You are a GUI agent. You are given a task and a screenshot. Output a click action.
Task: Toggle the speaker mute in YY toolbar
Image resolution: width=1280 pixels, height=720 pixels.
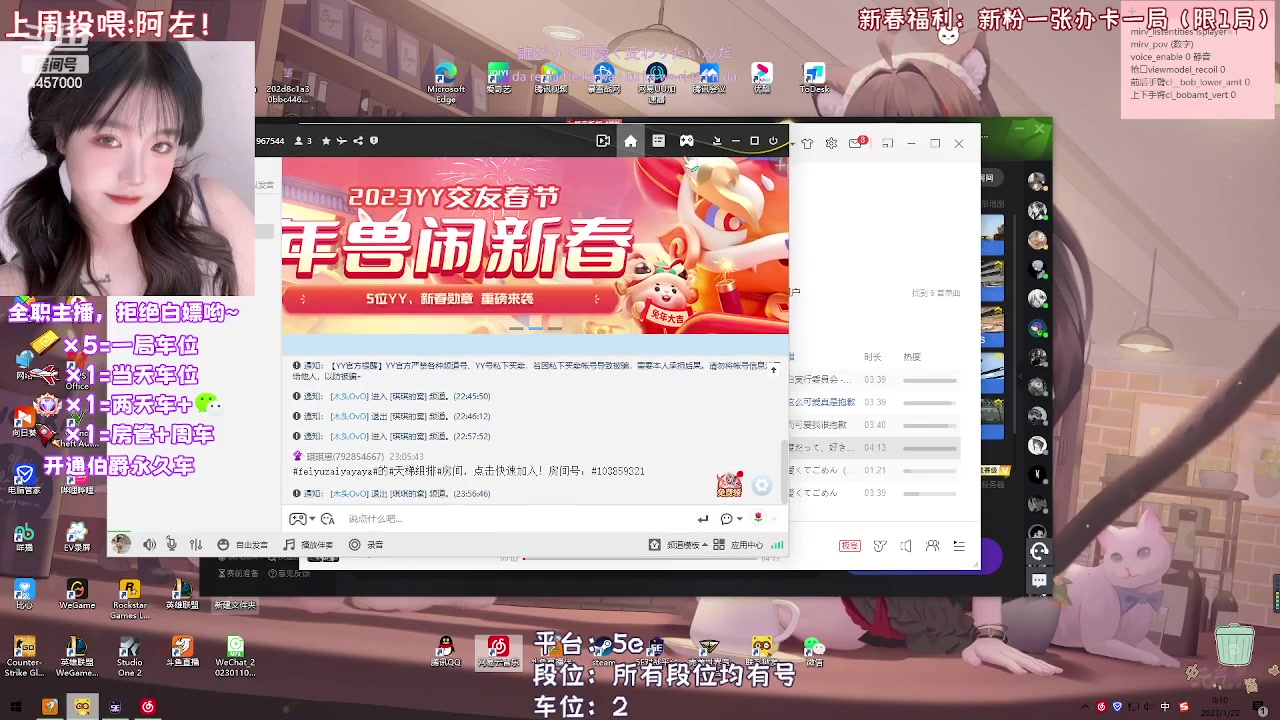[149, 545]
